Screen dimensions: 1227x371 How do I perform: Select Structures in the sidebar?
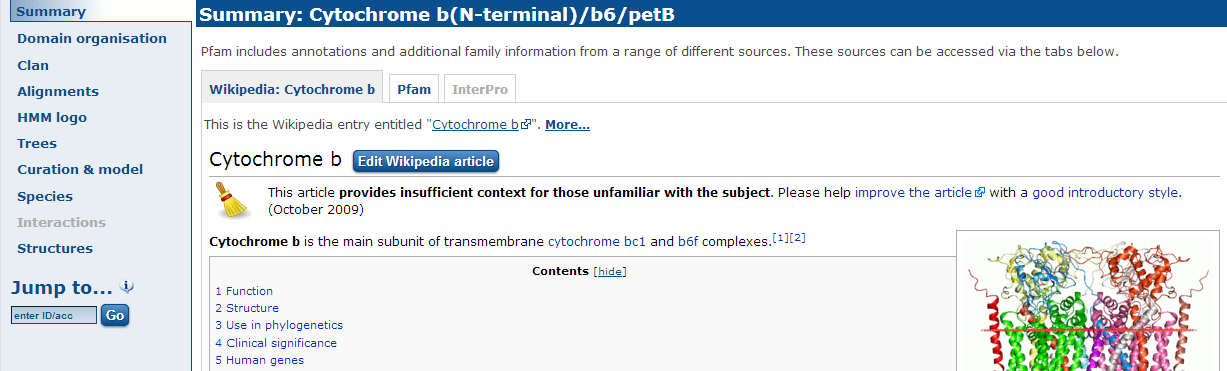click(x=55, y=248)
